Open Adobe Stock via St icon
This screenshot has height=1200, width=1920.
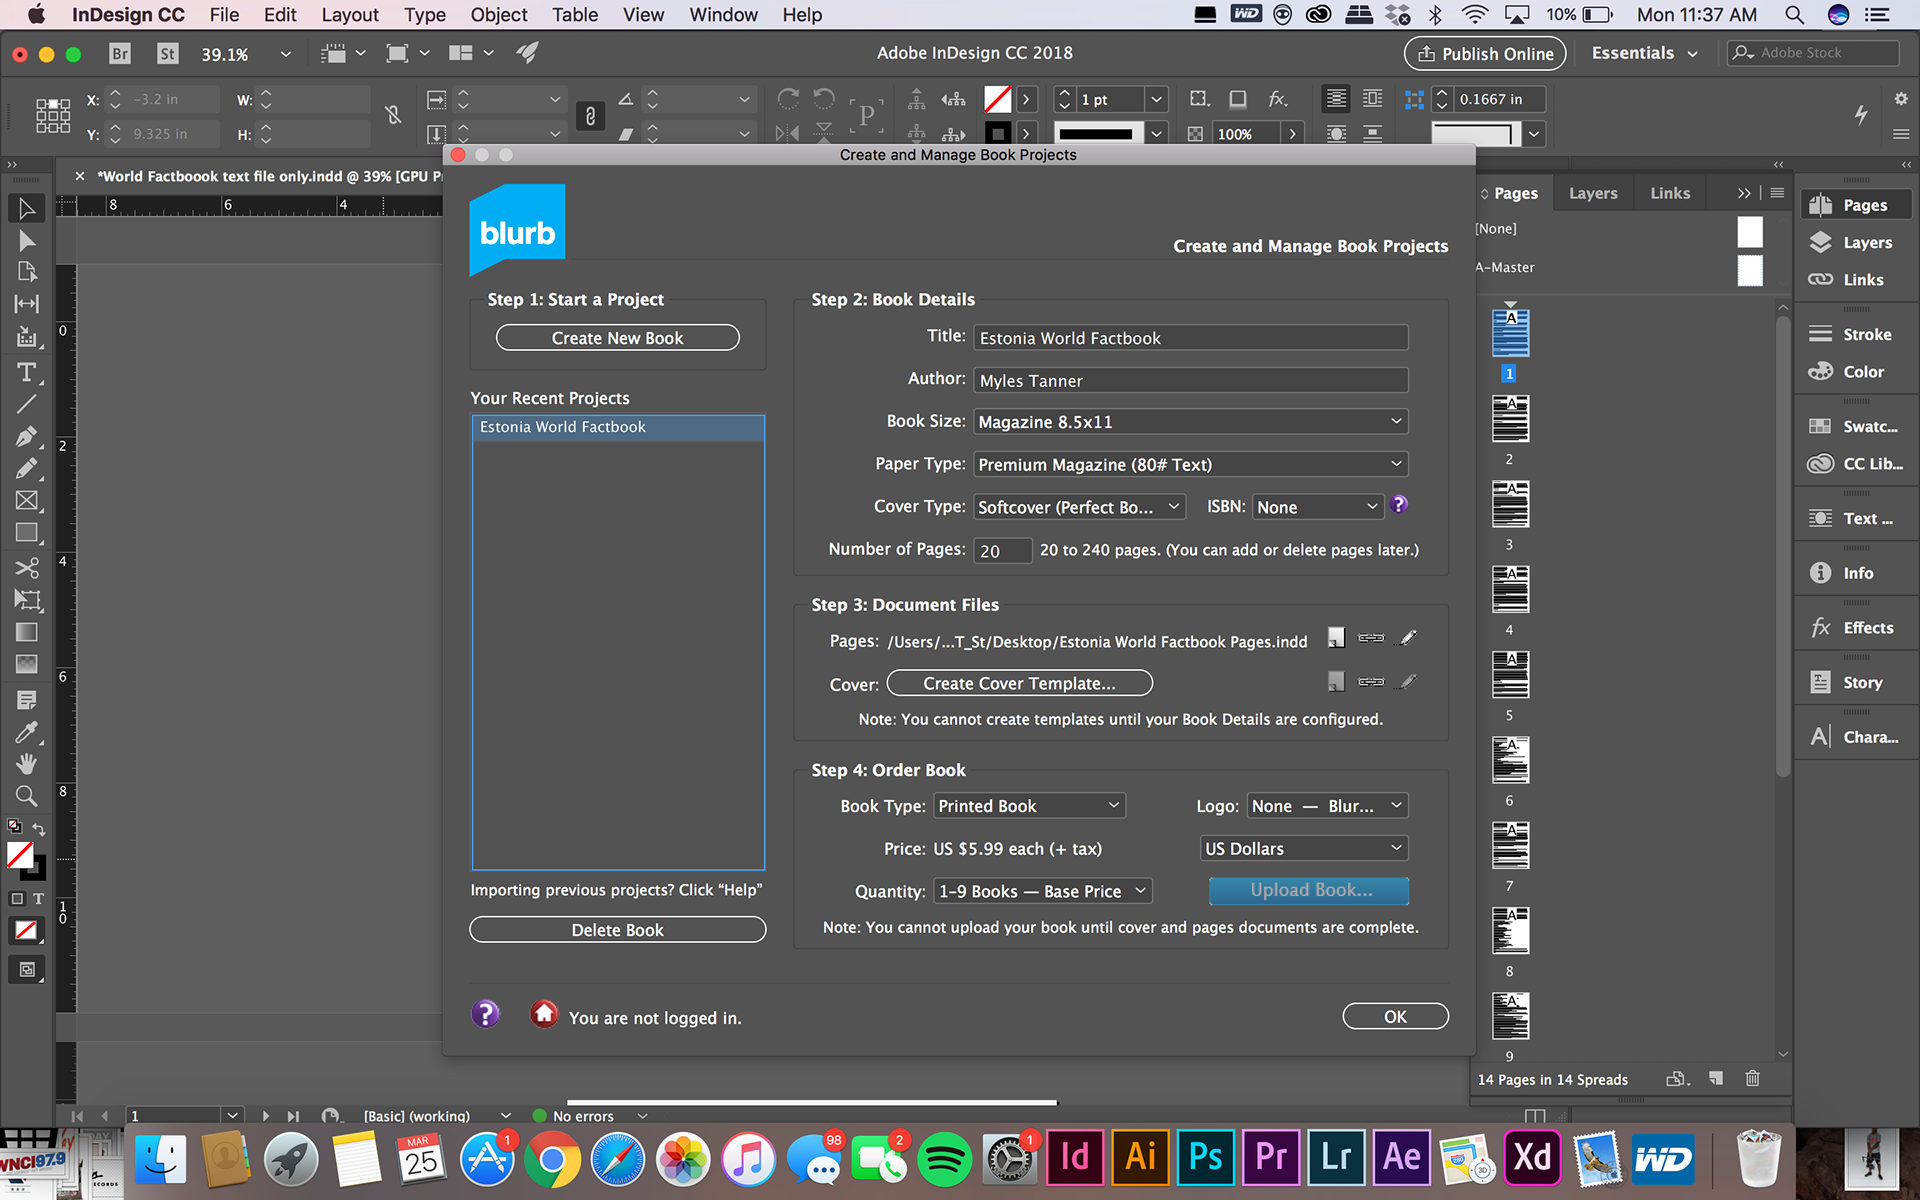pyautogui.click(x=167, y=54)
